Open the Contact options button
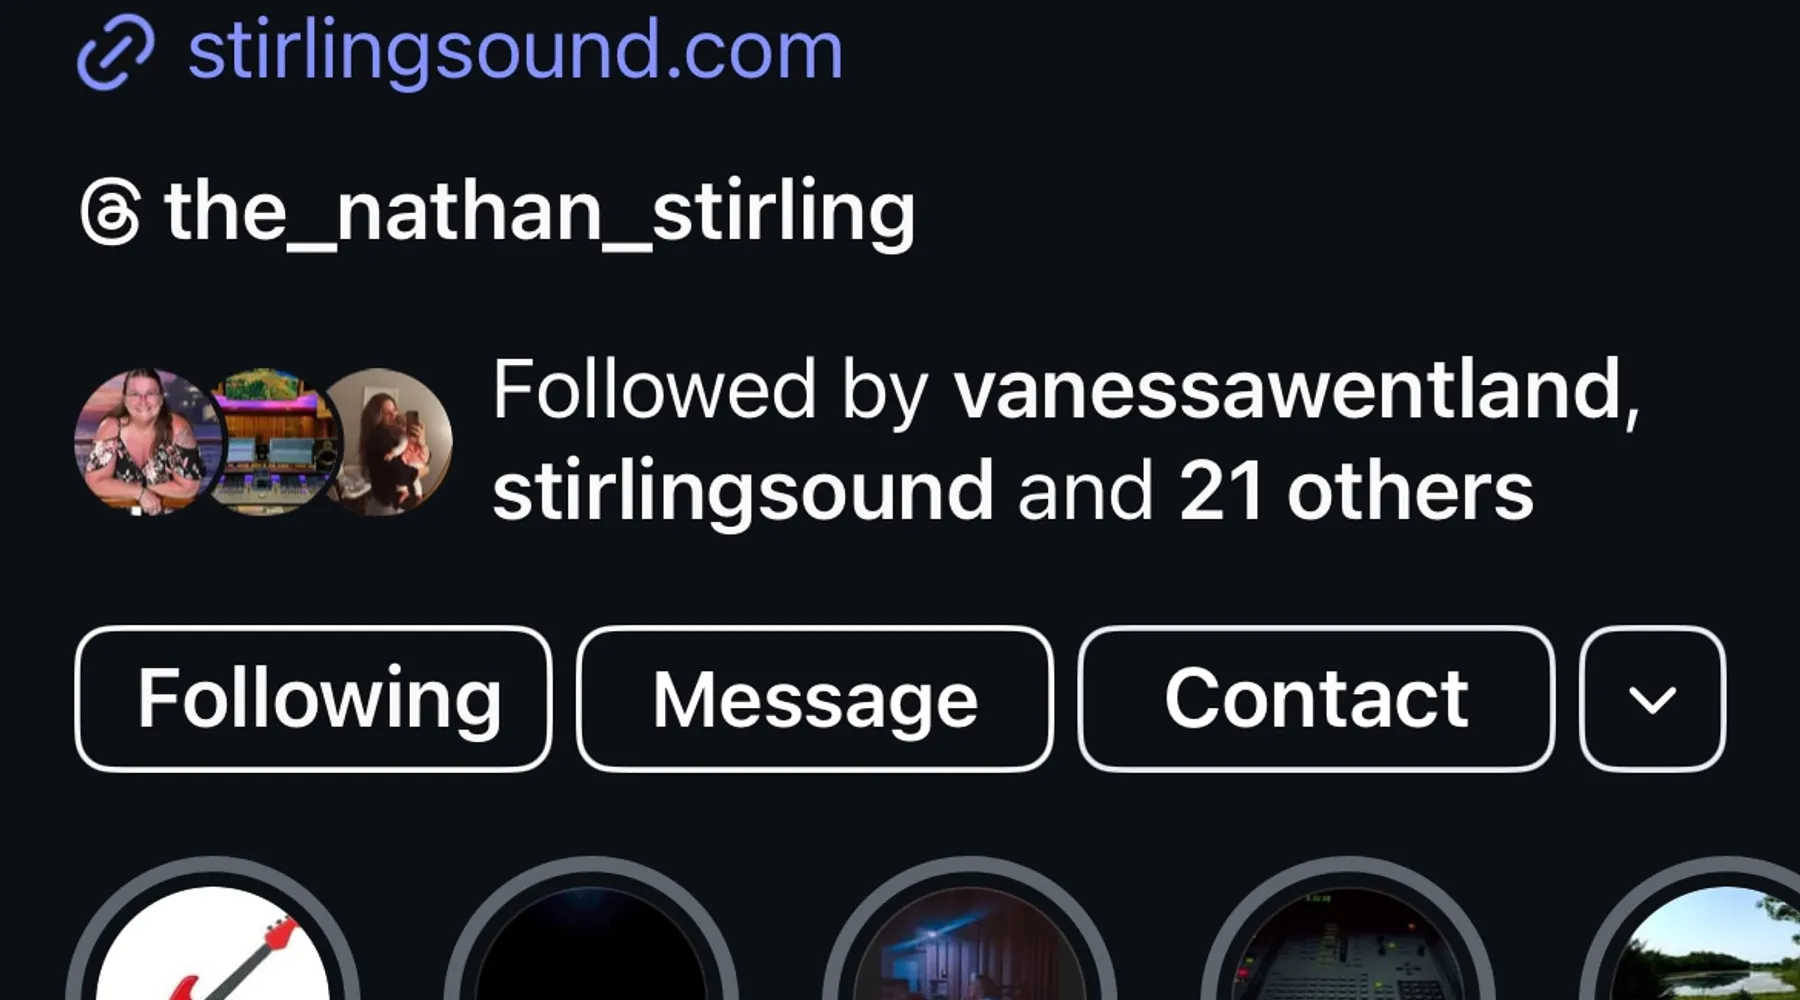Screen dimensions: 1800x1000 tap(1316, 699)
